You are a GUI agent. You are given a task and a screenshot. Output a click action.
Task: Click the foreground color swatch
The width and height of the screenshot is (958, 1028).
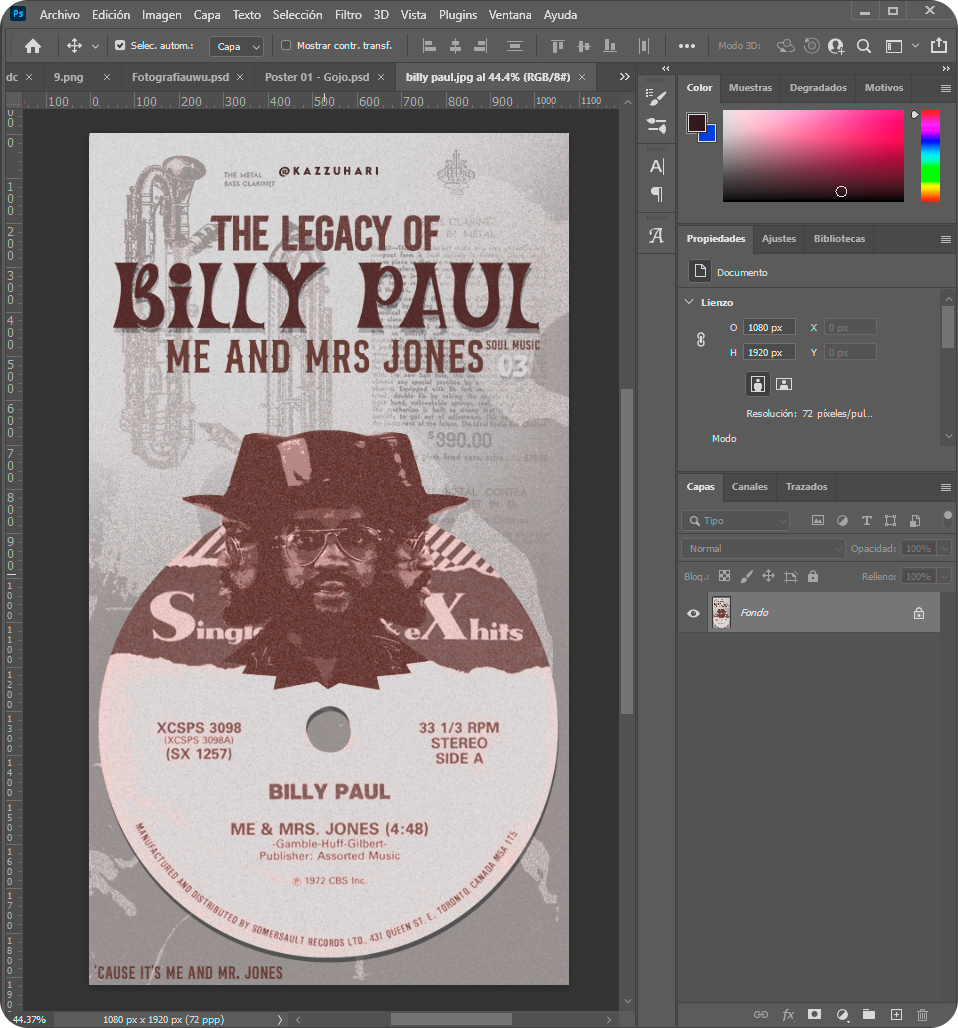pos(696,123)
